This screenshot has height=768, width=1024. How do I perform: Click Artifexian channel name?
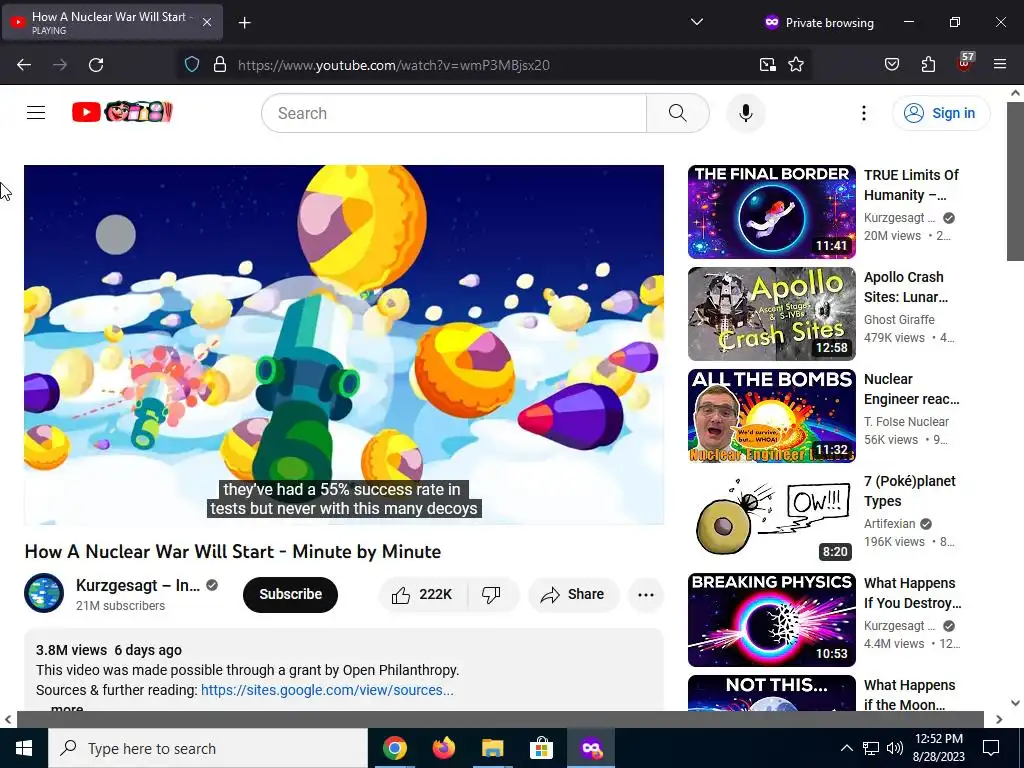click(889, 523)
